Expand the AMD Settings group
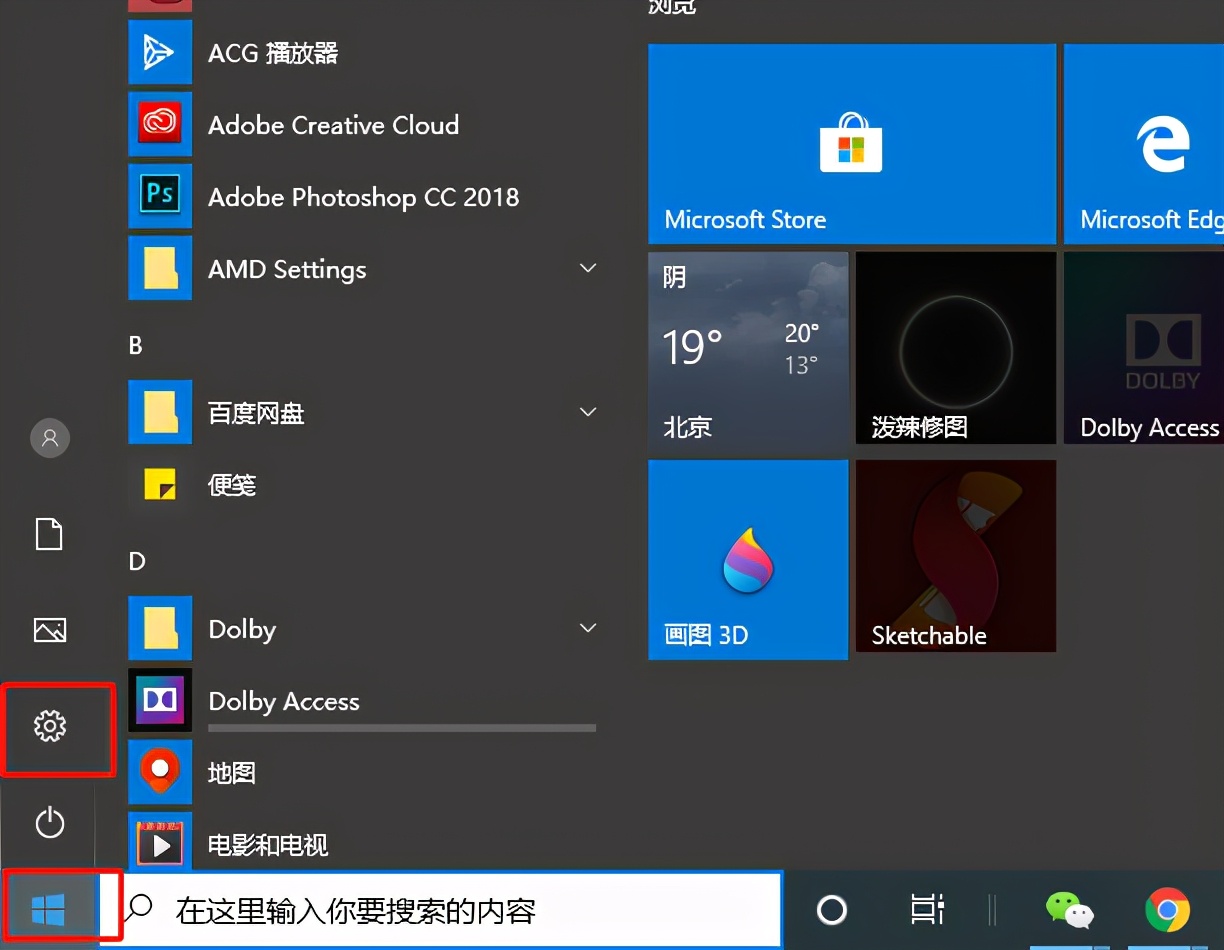Viewport: 1224px width, 950px height. point(587,268)
